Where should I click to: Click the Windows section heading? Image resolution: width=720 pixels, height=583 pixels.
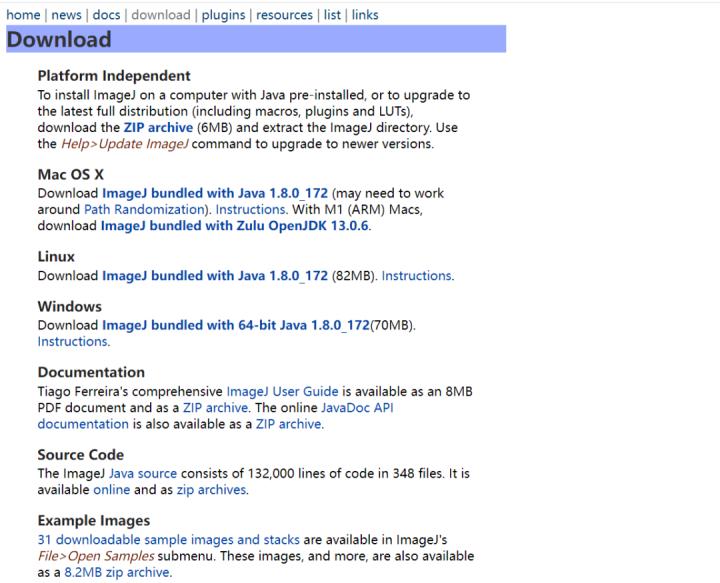coord(70,306)
